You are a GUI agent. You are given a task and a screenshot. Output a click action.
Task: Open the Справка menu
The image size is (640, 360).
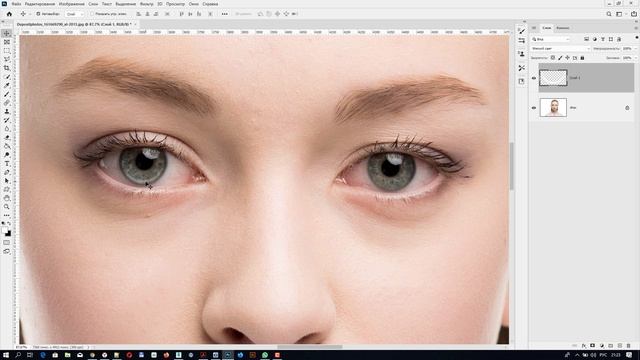click(x=210, y=4)
